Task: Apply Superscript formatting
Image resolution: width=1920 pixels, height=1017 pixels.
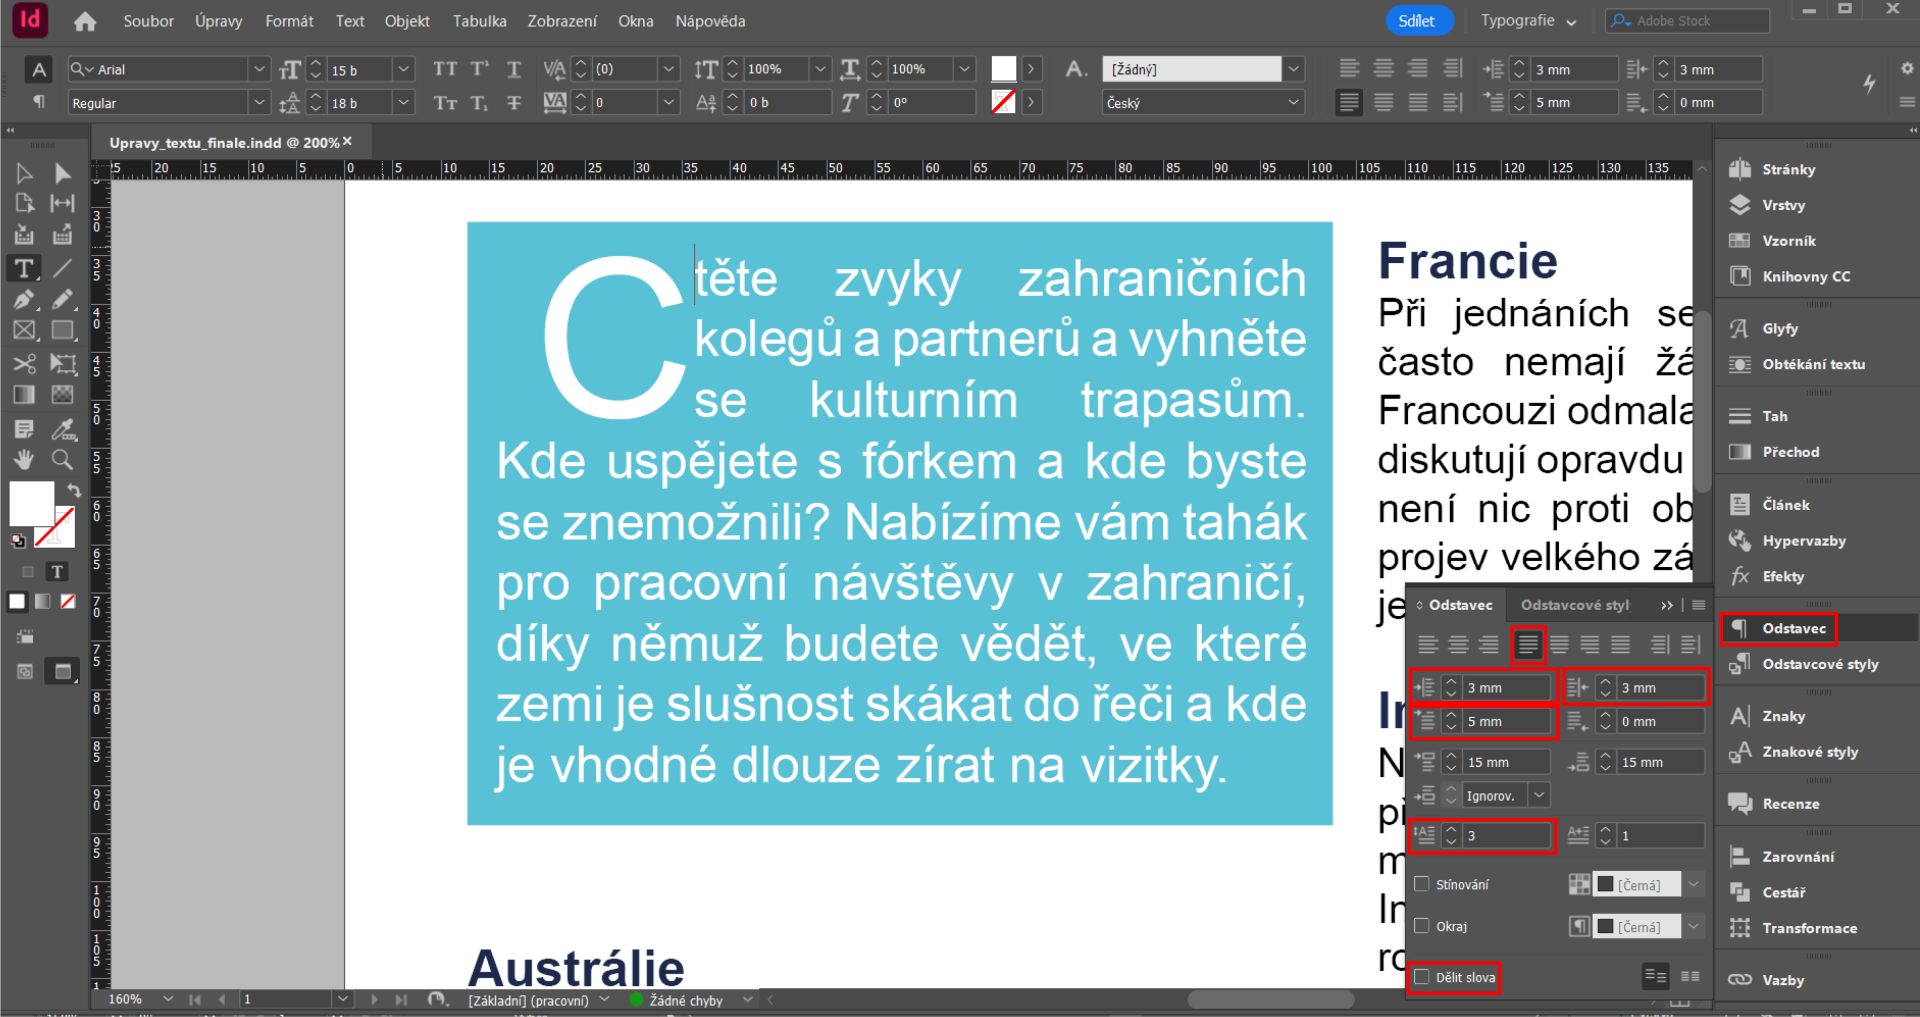Action: coord(480,69)
